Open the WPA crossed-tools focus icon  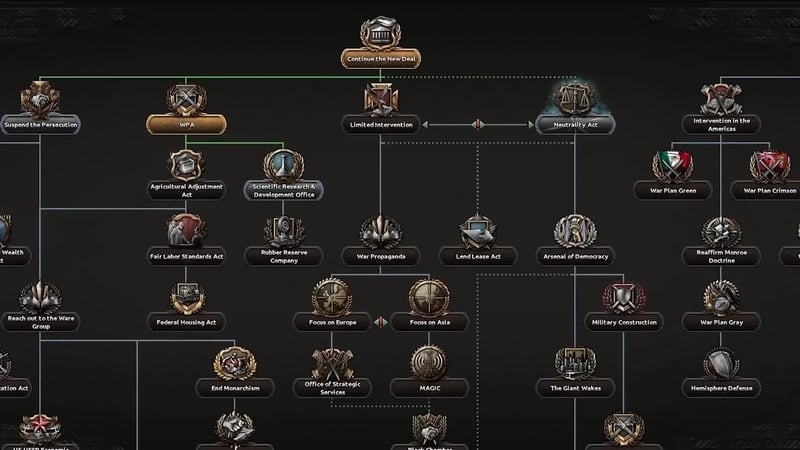(x=186, y=99)
